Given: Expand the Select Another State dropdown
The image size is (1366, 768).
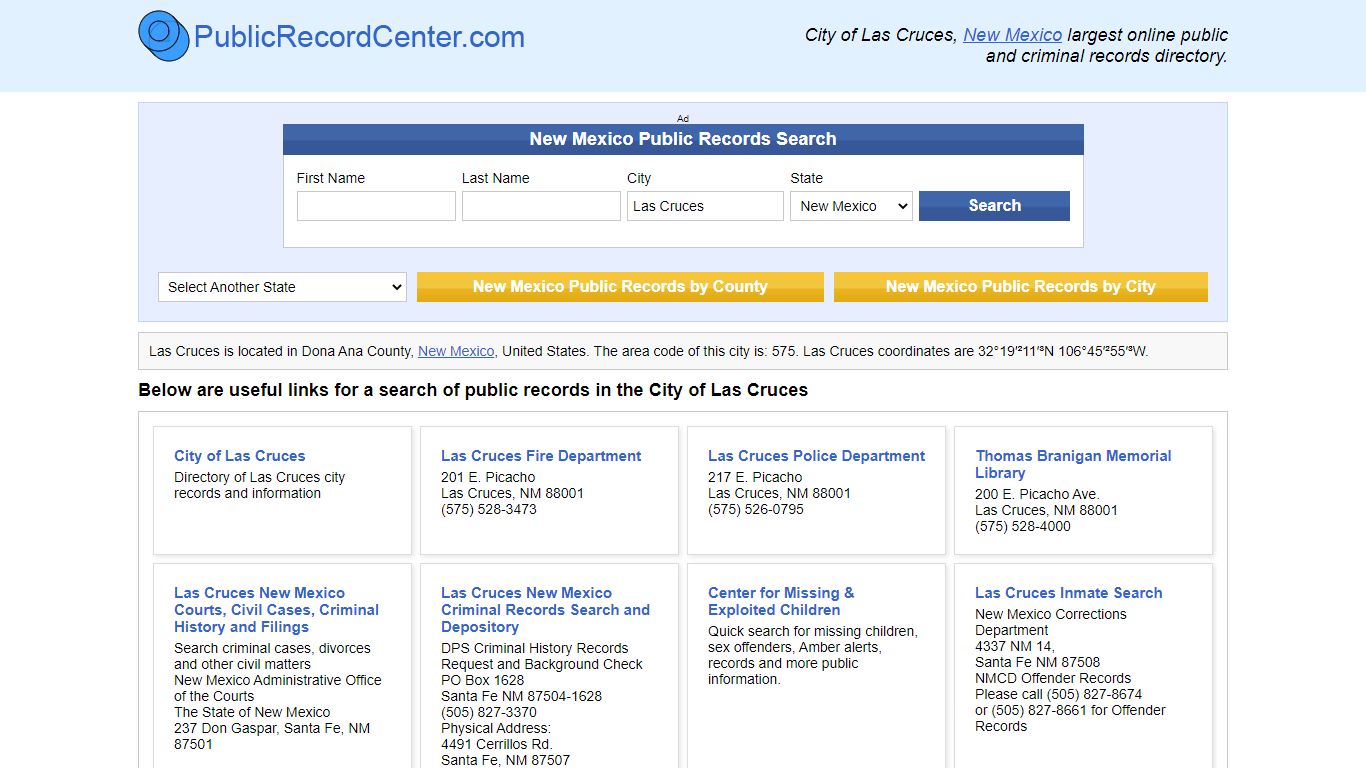Looking at the screenshot, I should (282, 287).
